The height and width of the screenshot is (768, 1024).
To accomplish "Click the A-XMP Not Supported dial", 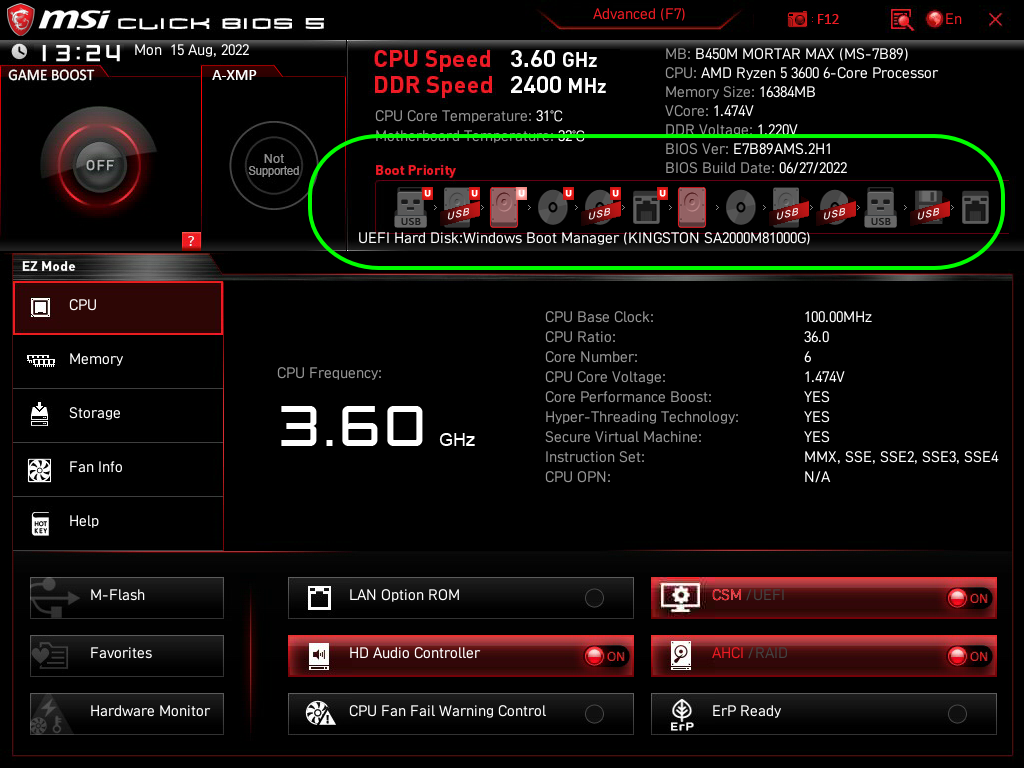I will point(274,165).
